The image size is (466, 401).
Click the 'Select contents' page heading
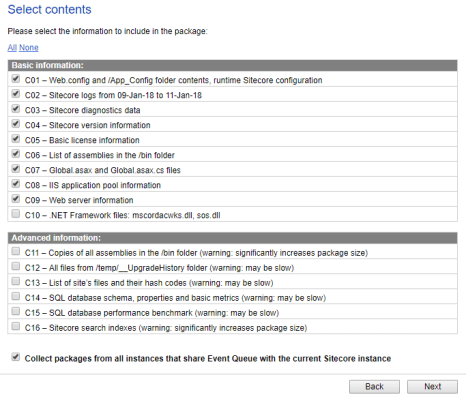49,10
